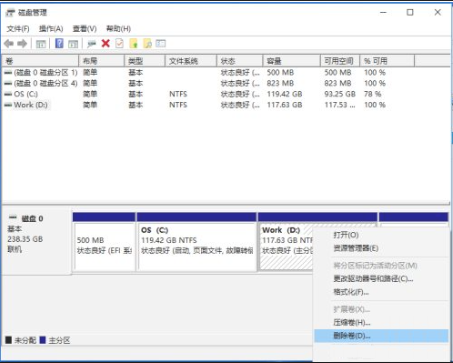Sort by the 可用空间 column header

[x=340, y=61]
